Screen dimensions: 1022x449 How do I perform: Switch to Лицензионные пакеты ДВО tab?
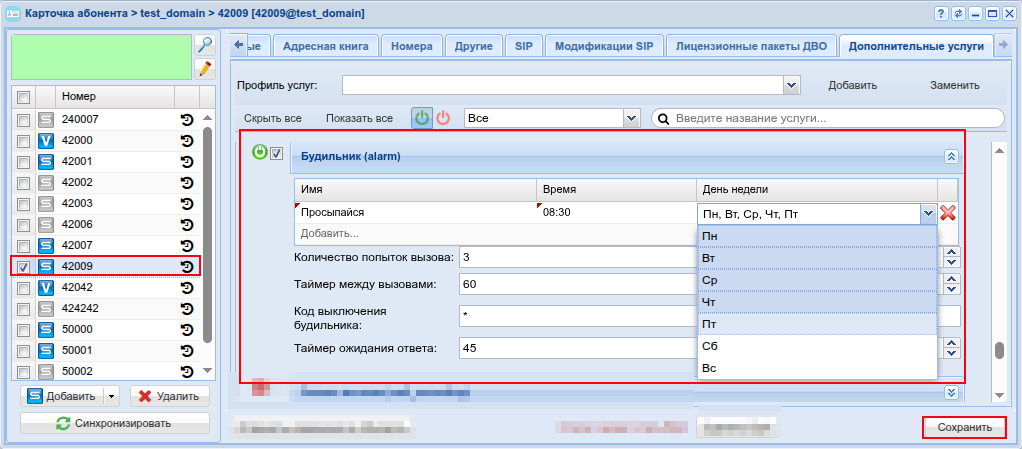click(x=752, y=46)
